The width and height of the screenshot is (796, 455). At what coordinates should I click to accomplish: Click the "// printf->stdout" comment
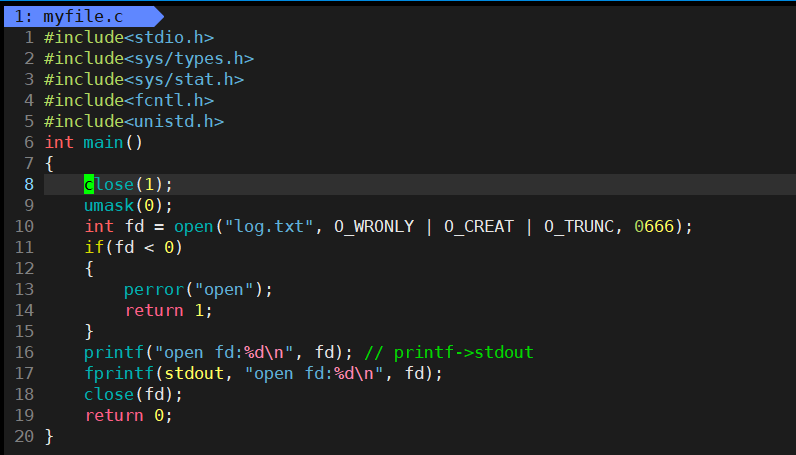(448, 353)
